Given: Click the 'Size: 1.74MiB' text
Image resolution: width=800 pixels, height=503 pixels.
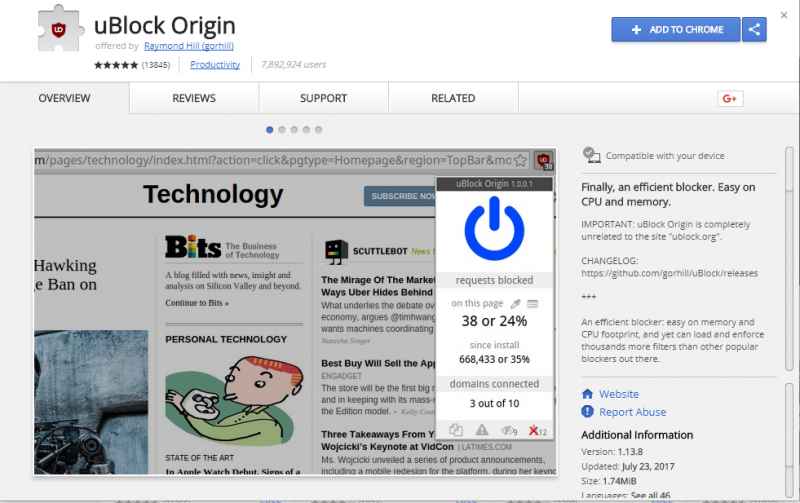Looking at the screenshot, I should point(609,481).
